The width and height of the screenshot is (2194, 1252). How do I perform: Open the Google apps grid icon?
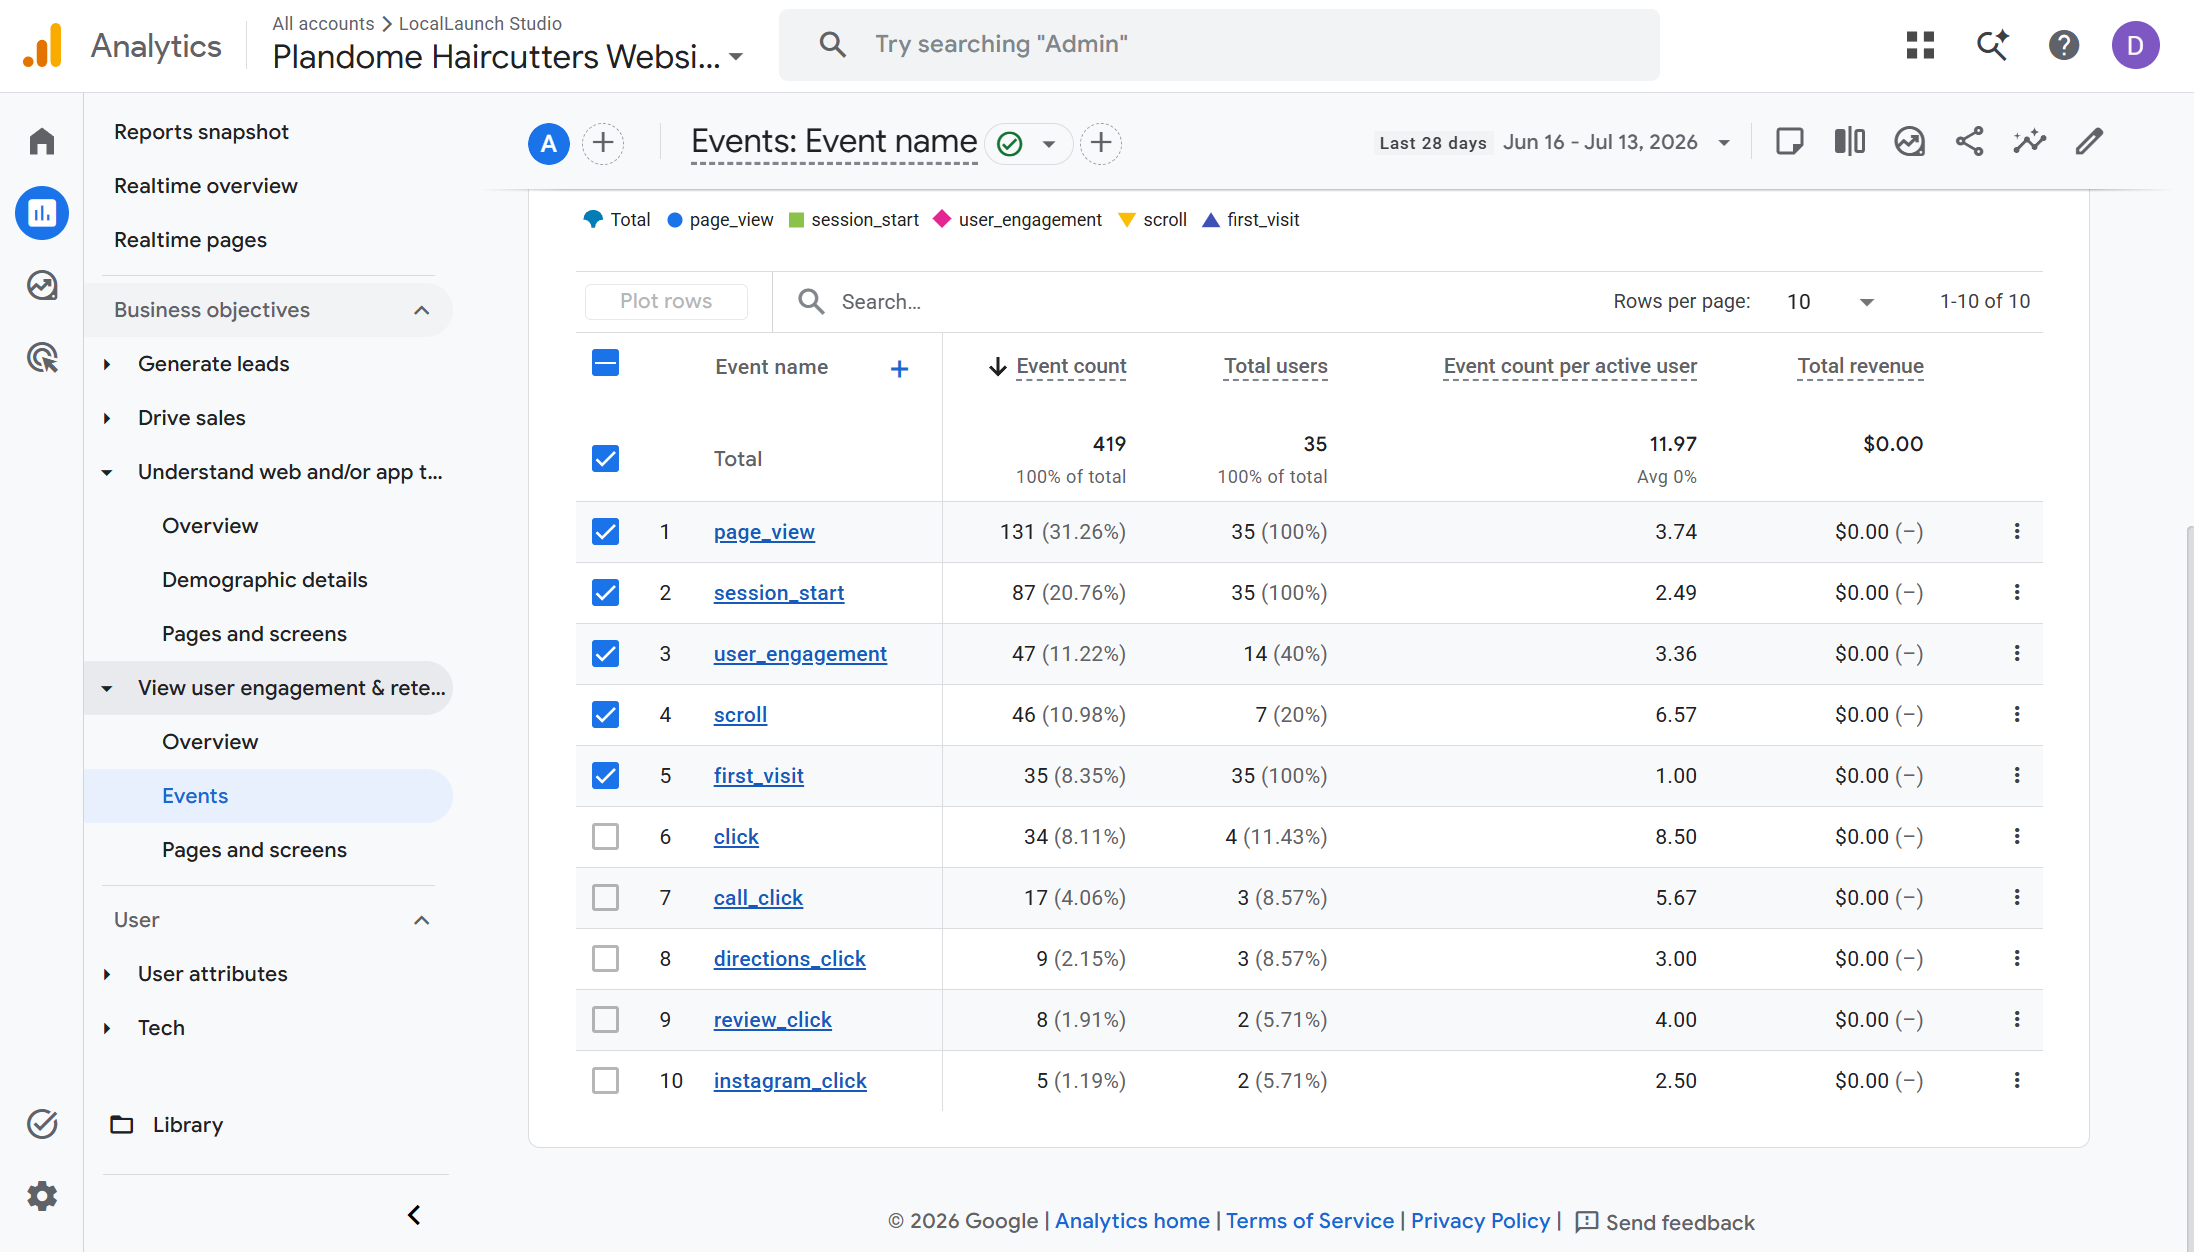click(x=1920, y=45)
